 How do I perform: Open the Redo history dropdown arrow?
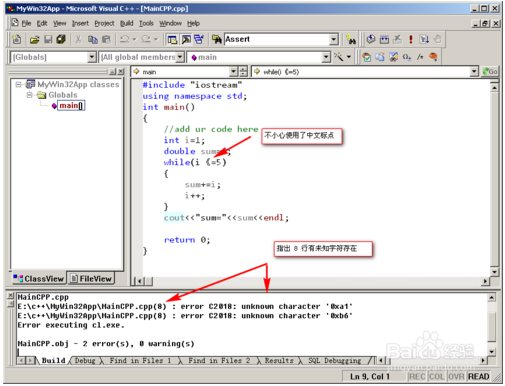click(156, 39)
